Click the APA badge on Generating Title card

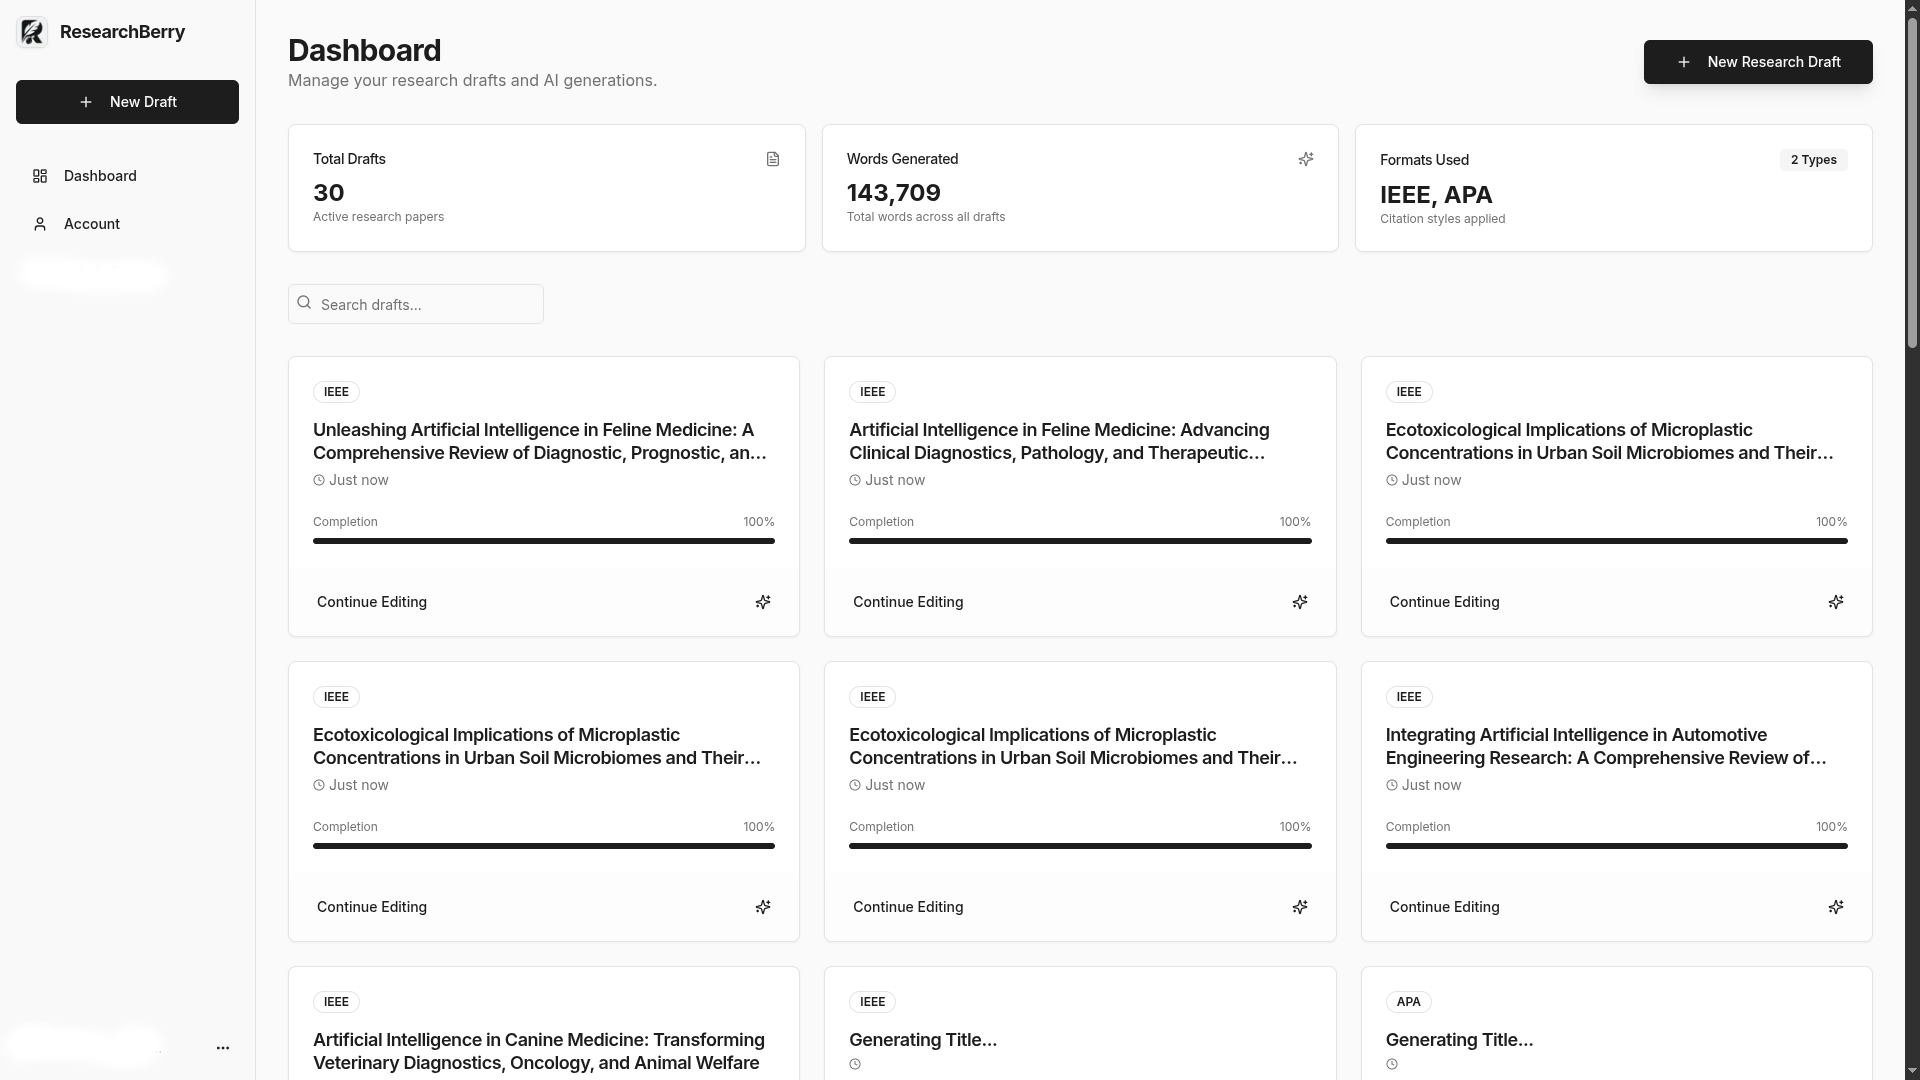pyautogui.click(x=1408, y=1002)
